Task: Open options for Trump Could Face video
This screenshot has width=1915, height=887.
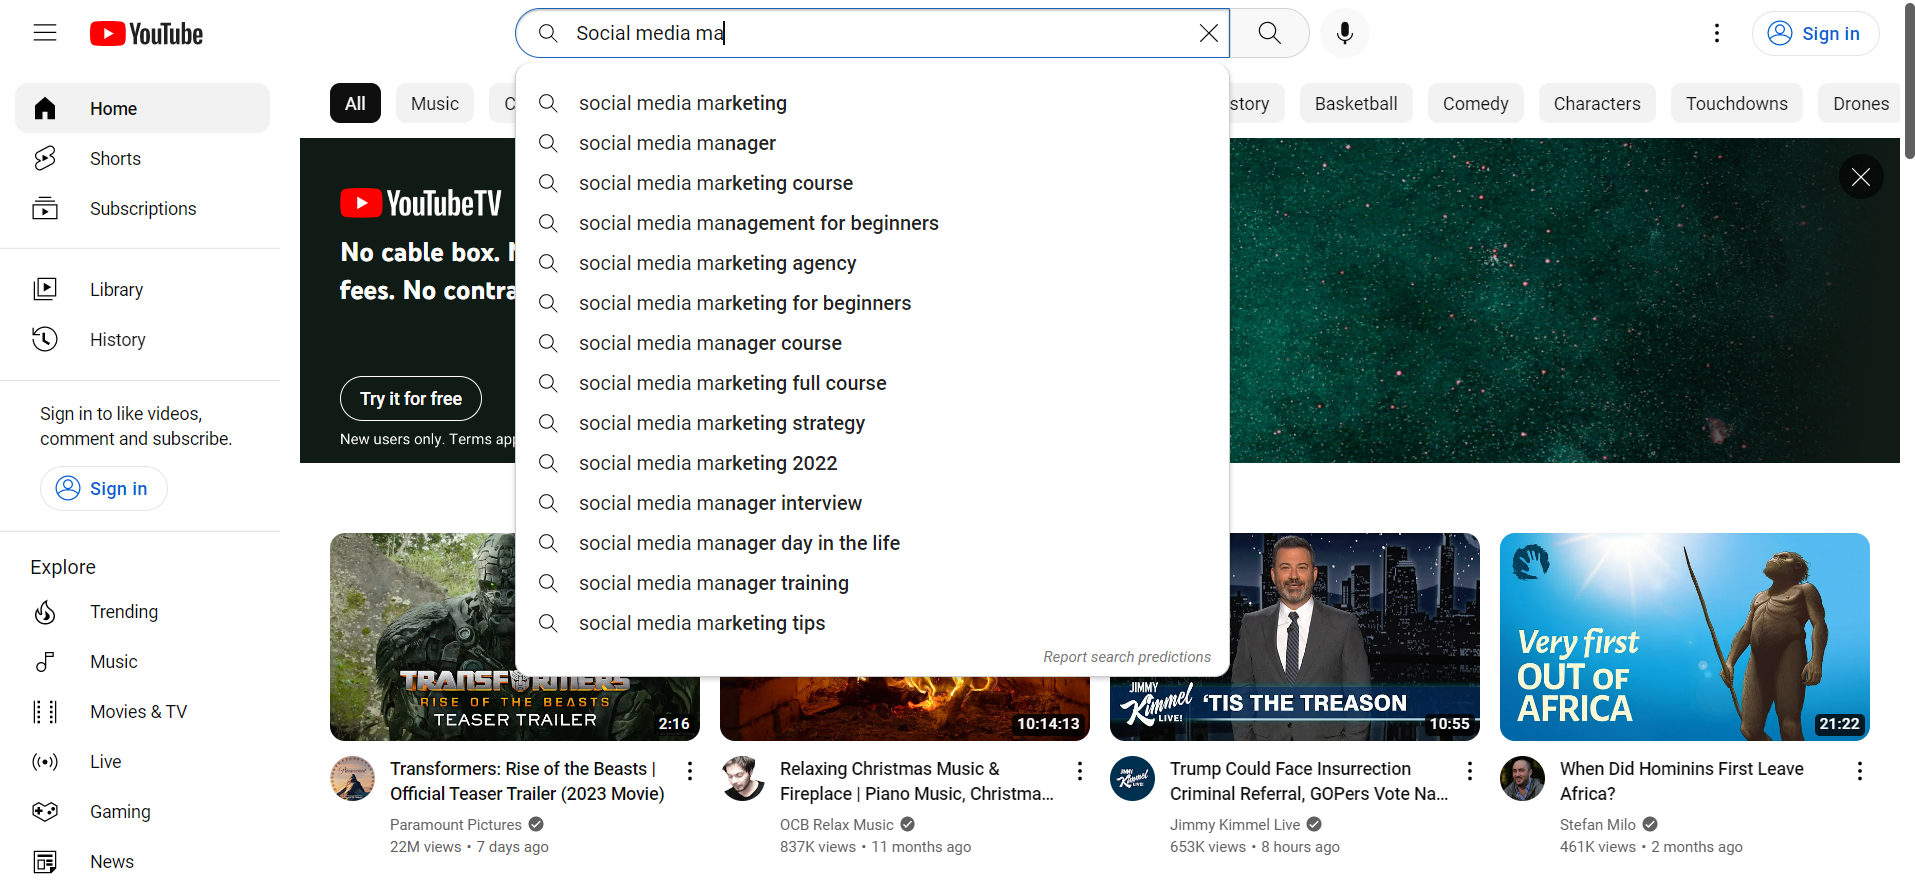Action: point(1470,770)
